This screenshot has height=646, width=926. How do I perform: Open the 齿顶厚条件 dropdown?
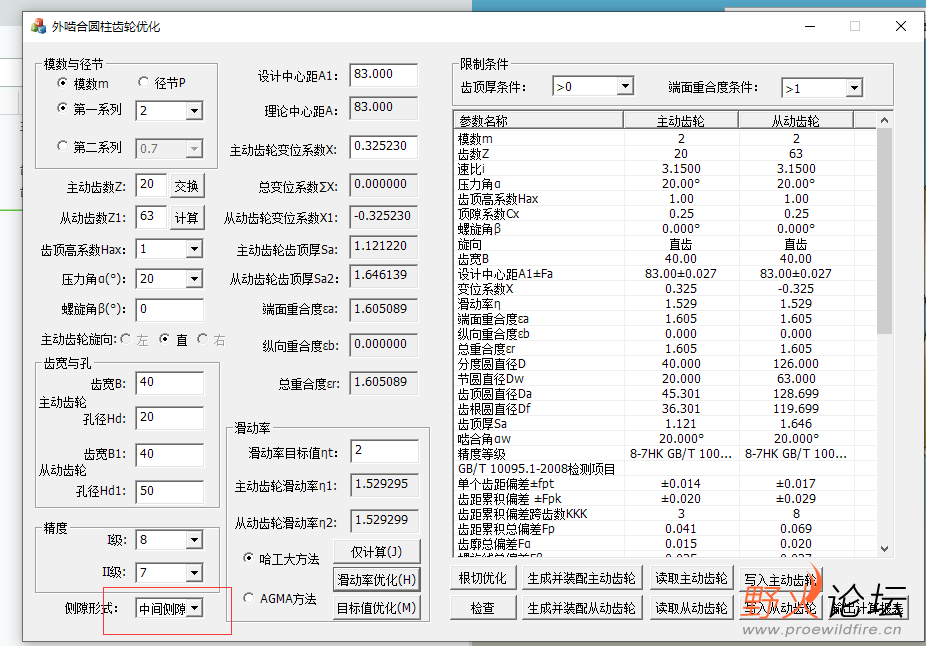tap(625, 87)
